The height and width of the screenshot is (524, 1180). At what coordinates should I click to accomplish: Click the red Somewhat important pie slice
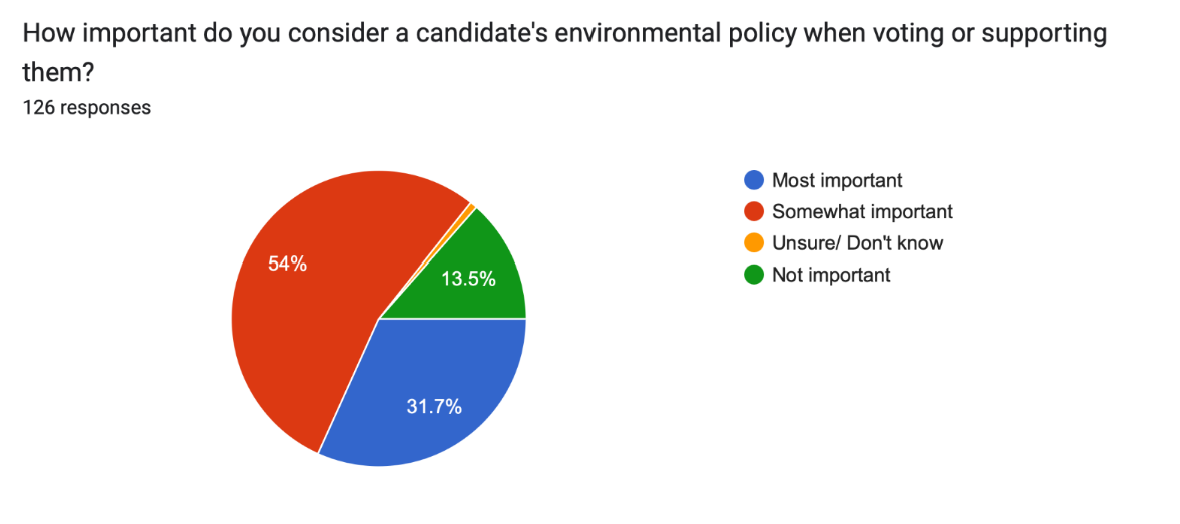(310, 330)
